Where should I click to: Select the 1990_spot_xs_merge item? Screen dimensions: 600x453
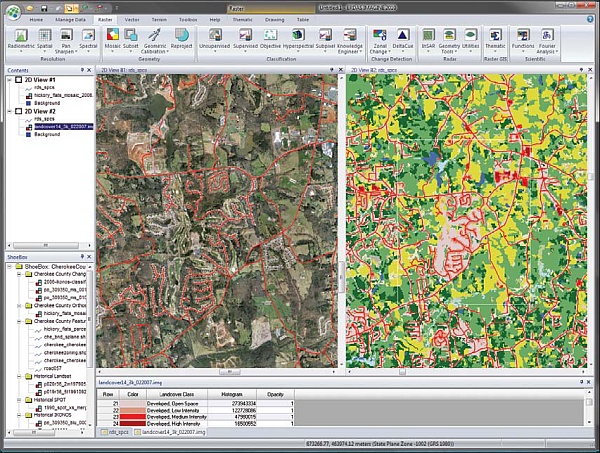[65, 408]
